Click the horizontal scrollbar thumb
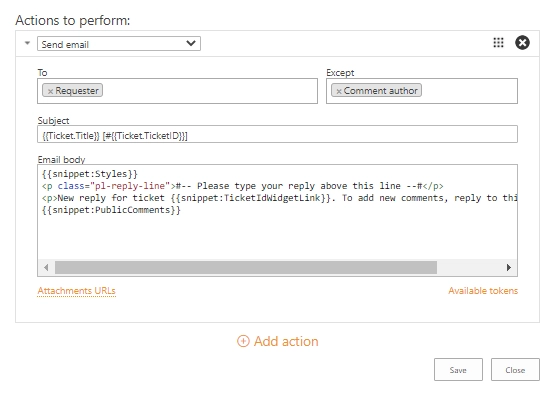This screenshot has height=396, width=555. pos(246,268)
